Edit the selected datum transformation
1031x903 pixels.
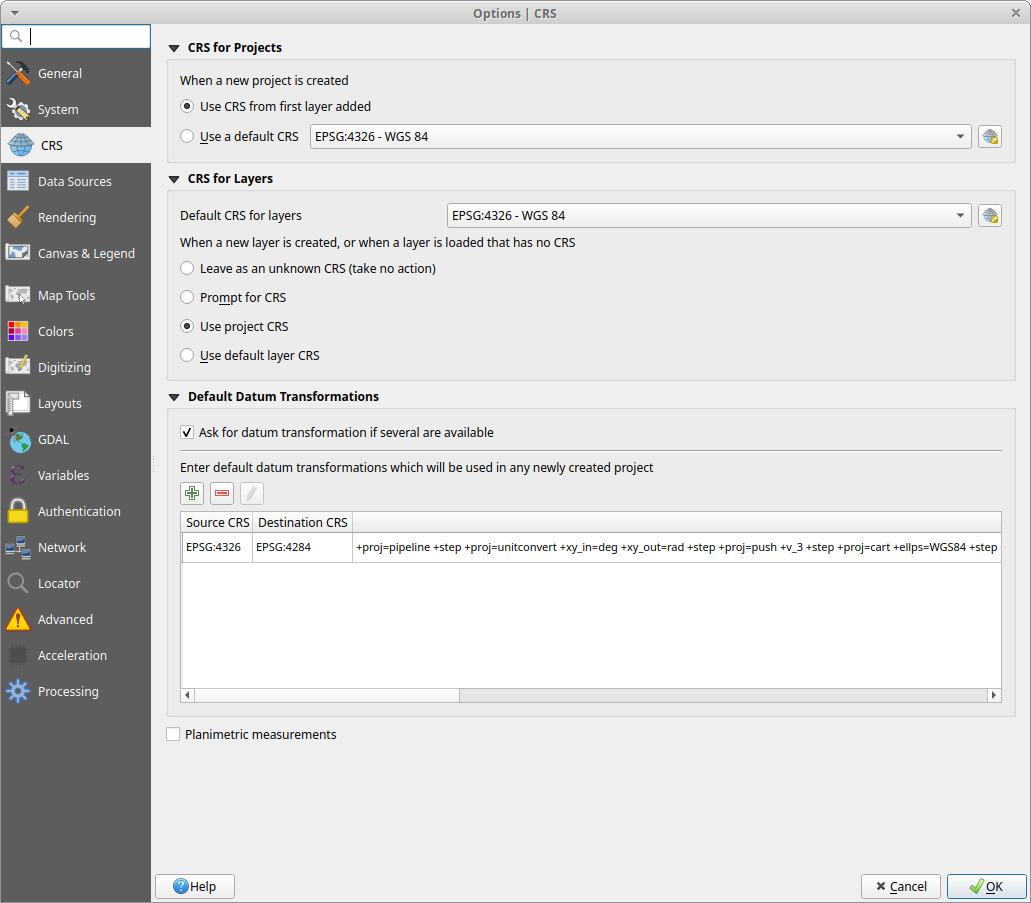[x=251, y=493]
